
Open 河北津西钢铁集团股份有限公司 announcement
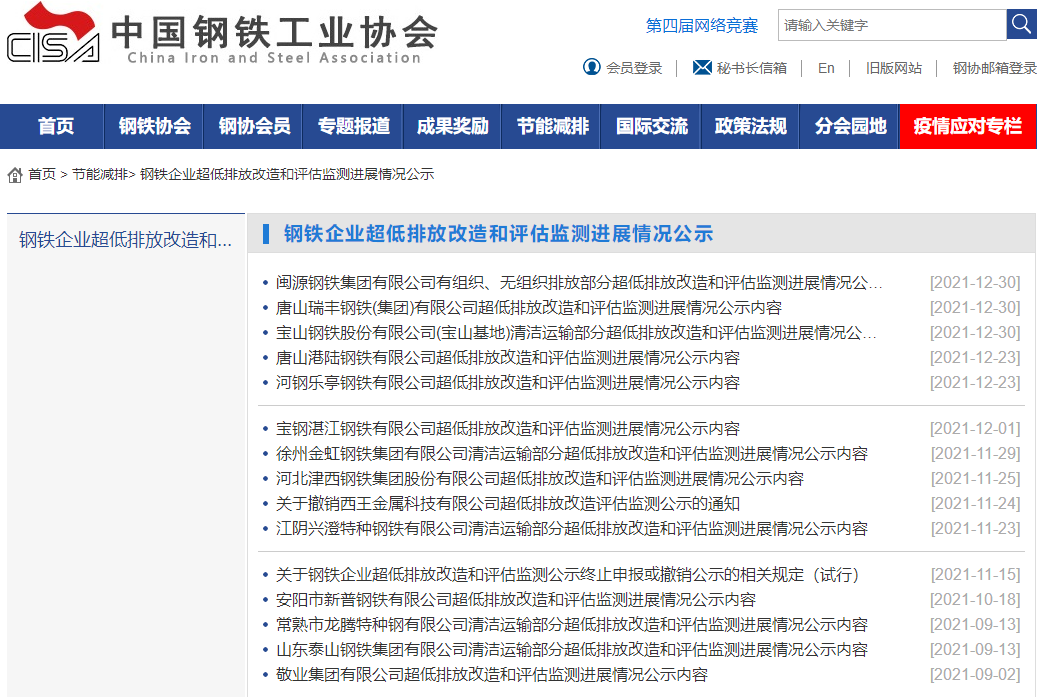540,479
